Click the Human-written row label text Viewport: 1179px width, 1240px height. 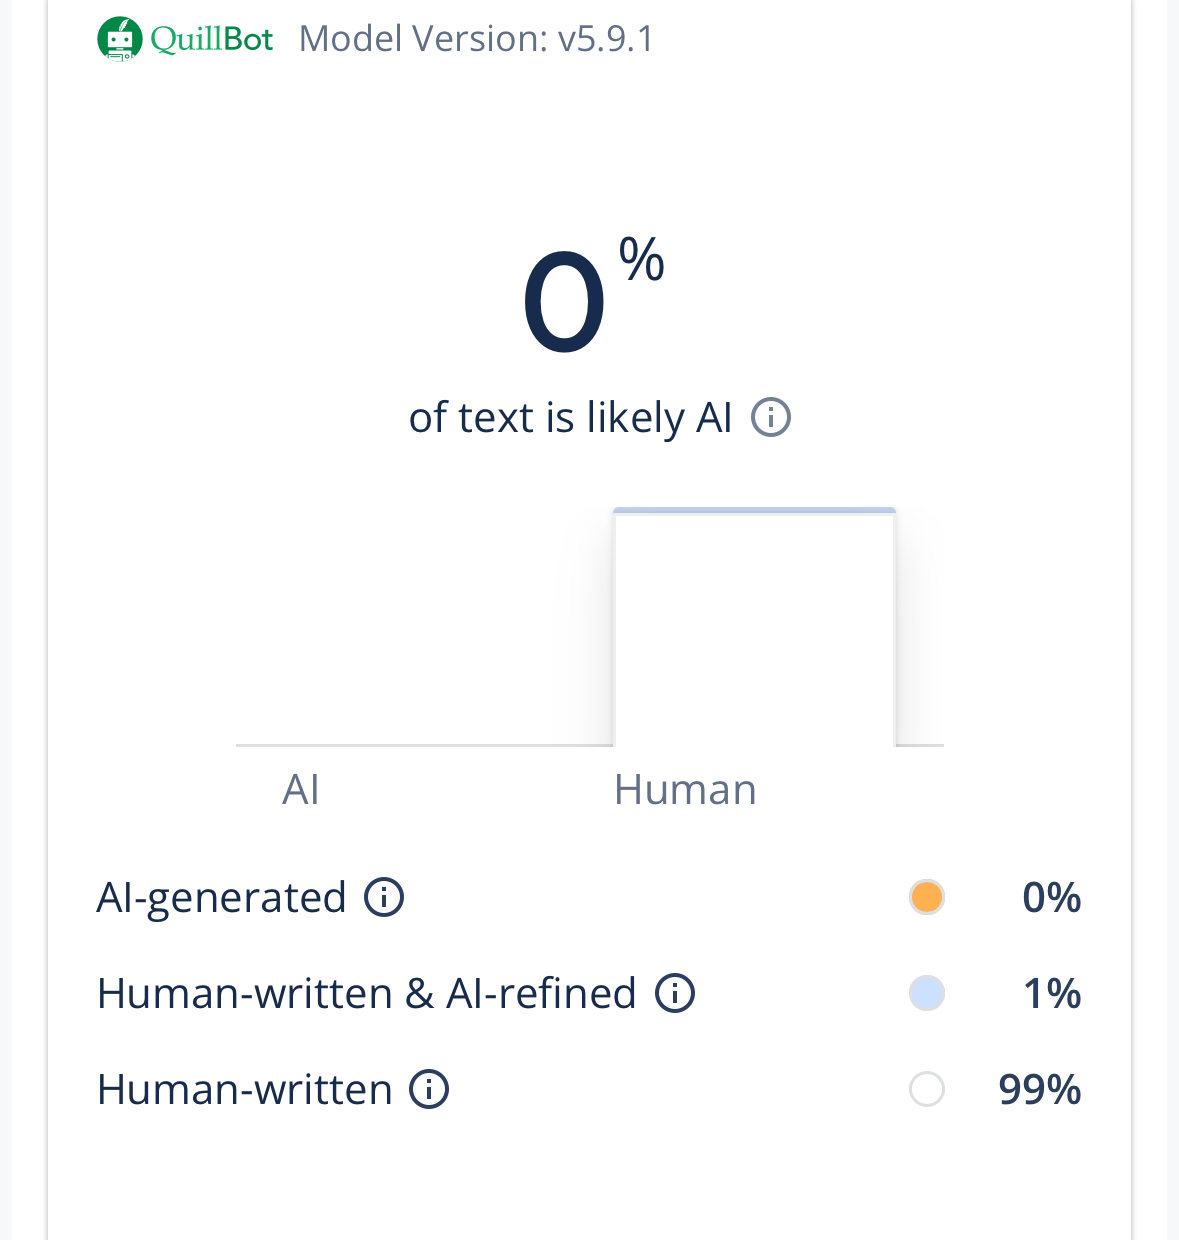click(245, 1089)
